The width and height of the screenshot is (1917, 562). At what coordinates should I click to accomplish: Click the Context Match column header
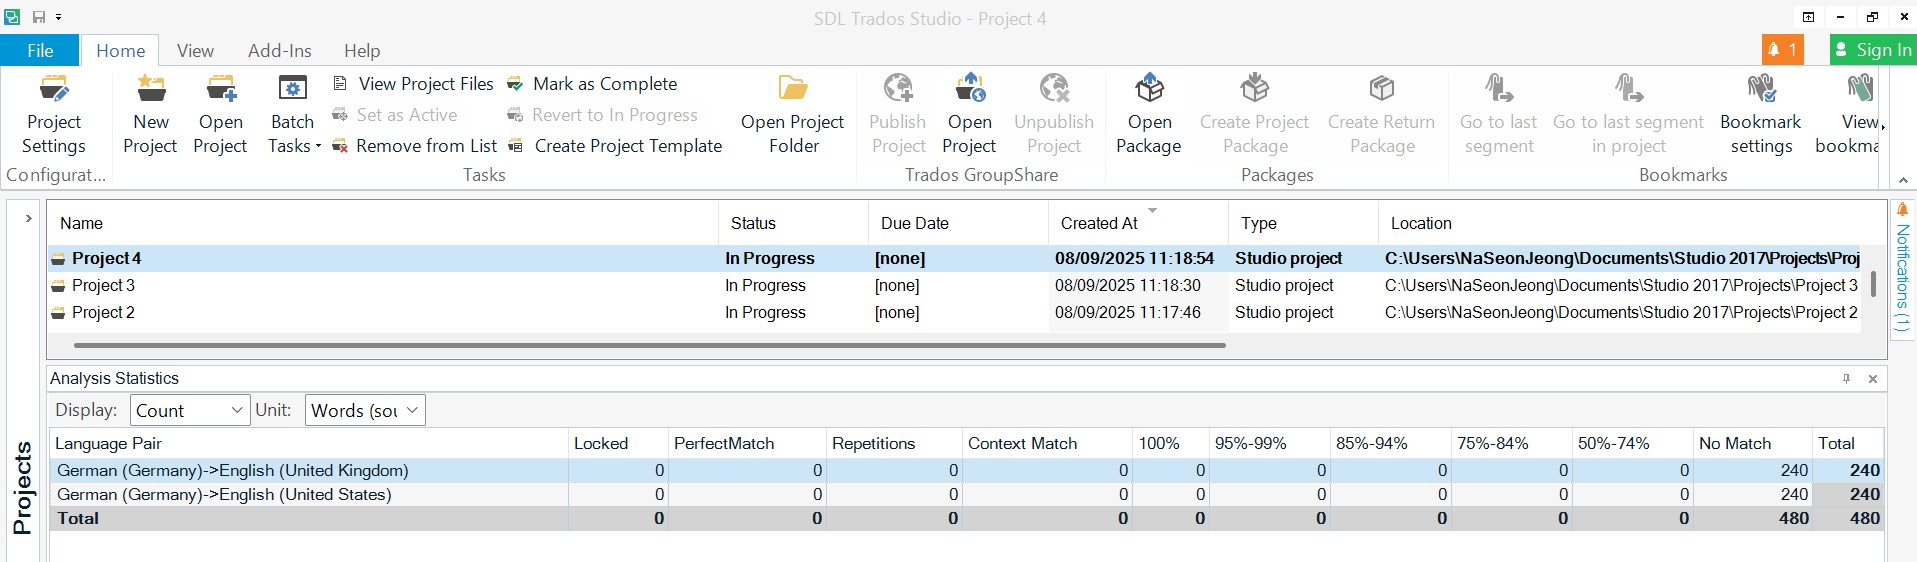pyautogui.click(x=1047, y=443)
